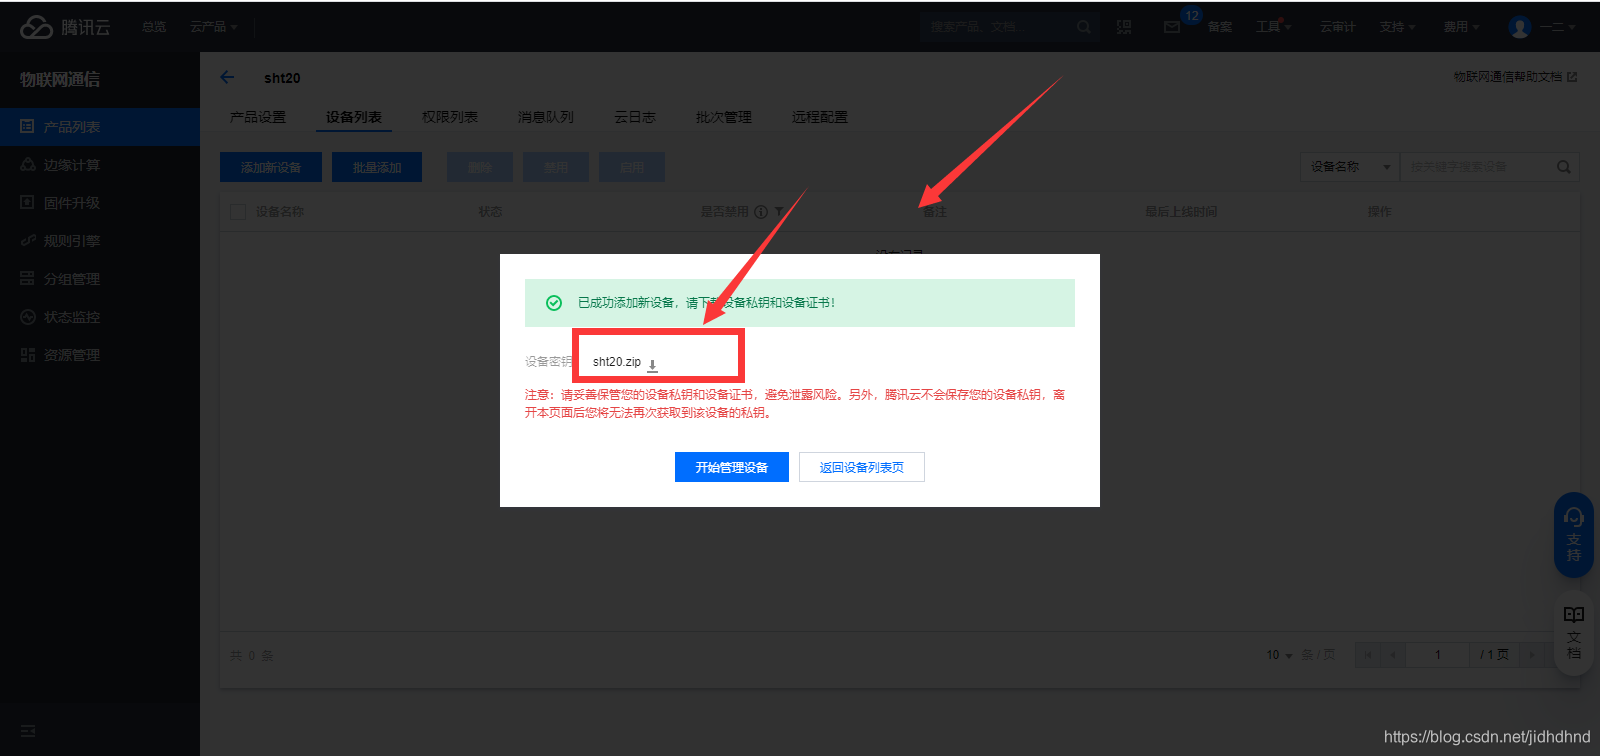The image size is (1600, 756).
Task: Click the 状态监控 sidebar icon
Action: pyautogui.click(x=27, y=317)
